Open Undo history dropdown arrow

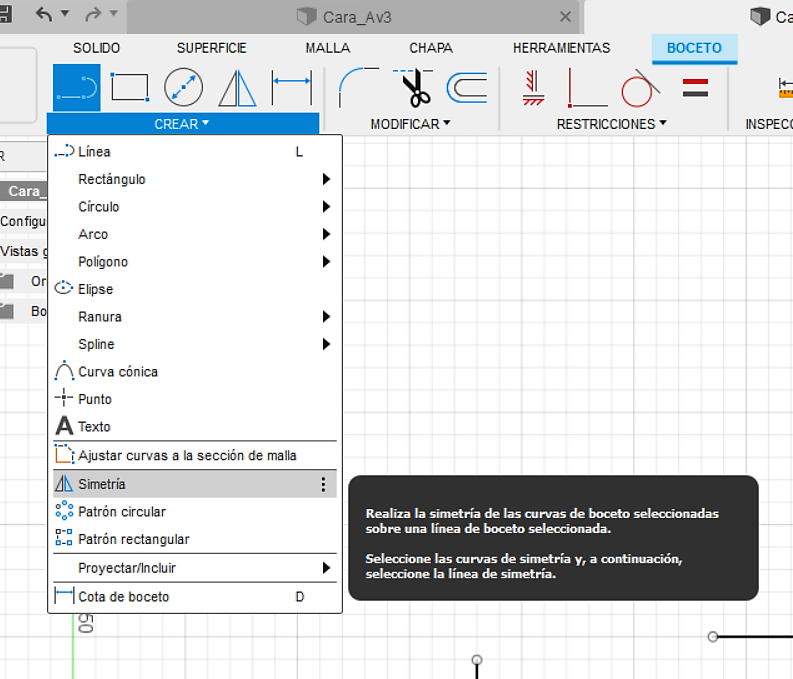pyautogui.click(x=65, y=13)
